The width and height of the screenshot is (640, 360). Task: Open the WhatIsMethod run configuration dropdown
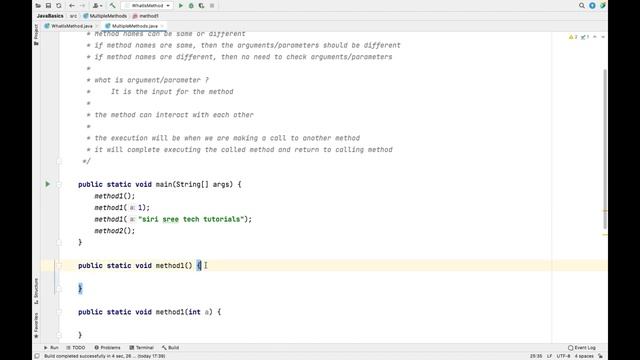pyautogui.click(x=147, y=5)
